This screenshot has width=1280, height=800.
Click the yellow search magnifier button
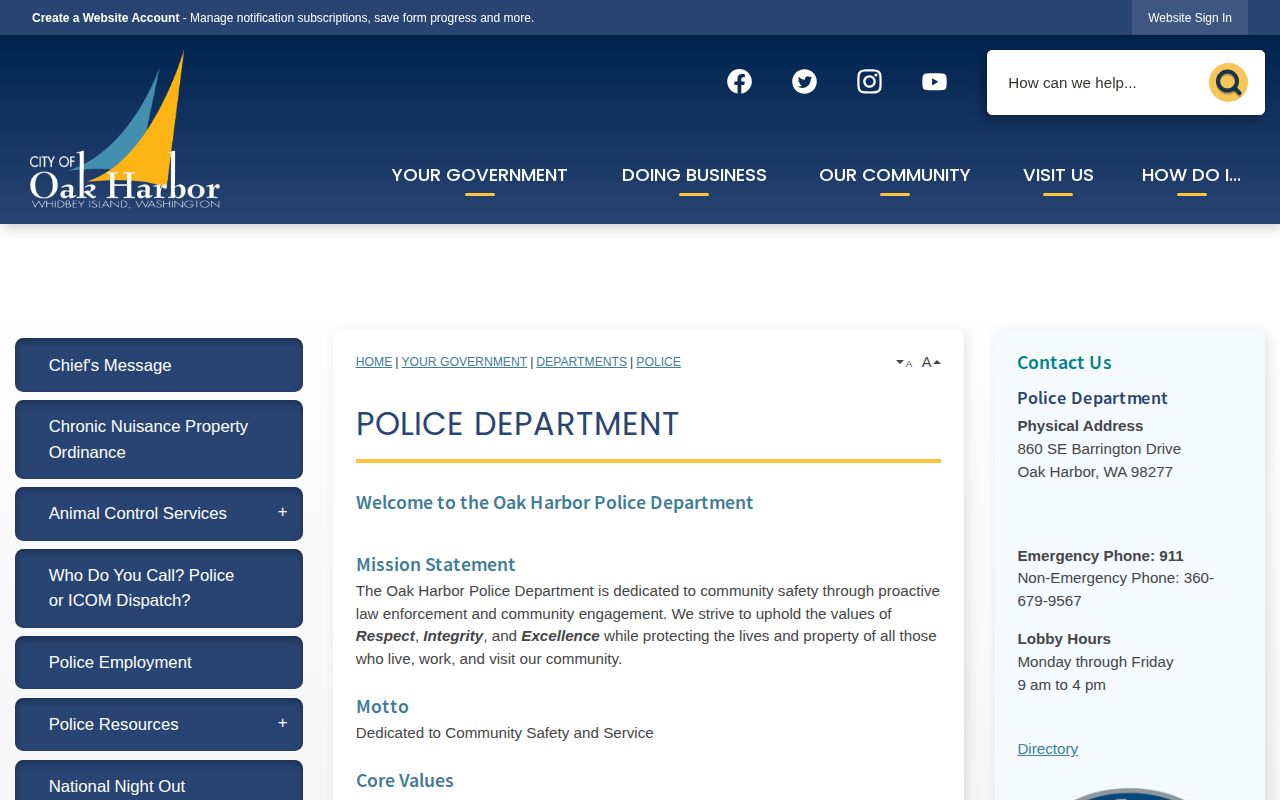click(x=1228, y=83)
